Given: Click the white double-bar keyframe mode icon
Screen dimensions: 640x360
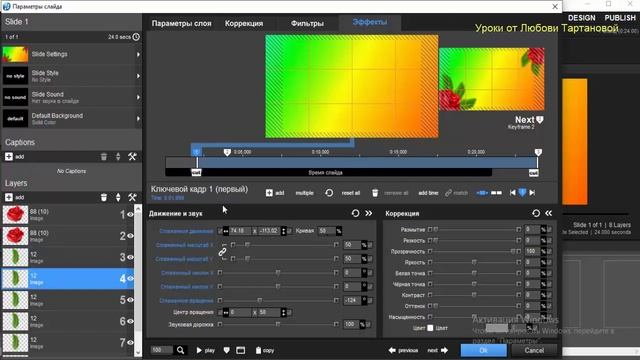Looking at the screenshot, I should (496, 193).
